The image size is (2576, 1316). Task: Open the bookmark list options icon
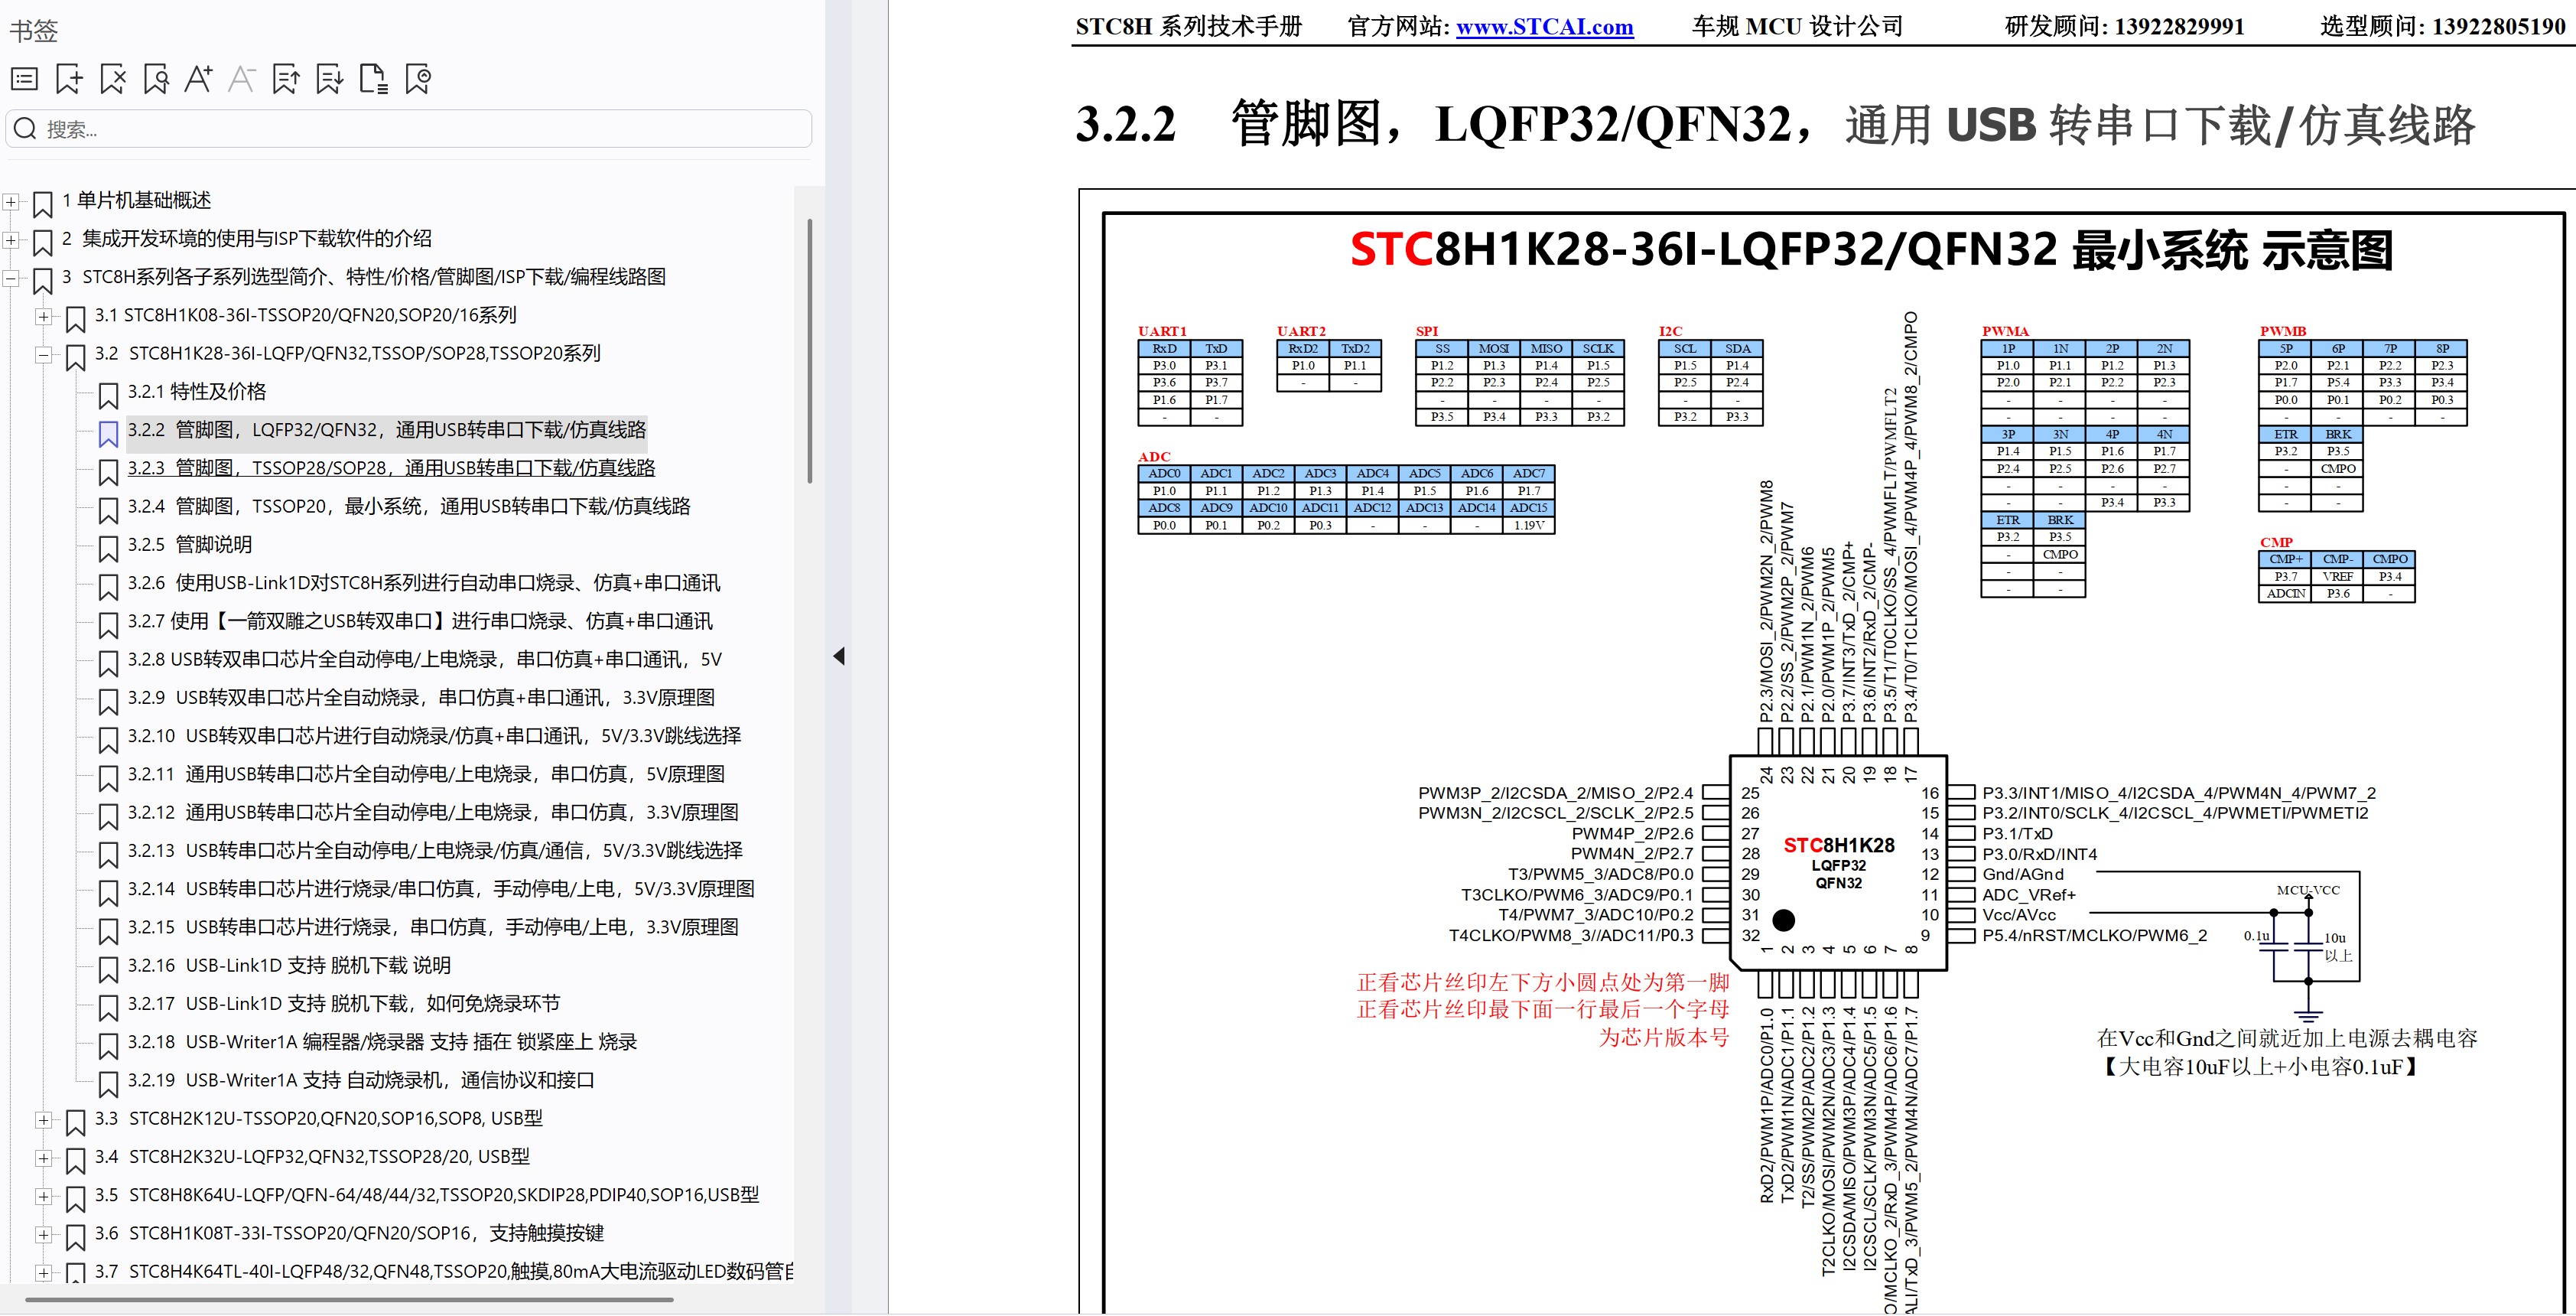(x=25, y=79)
